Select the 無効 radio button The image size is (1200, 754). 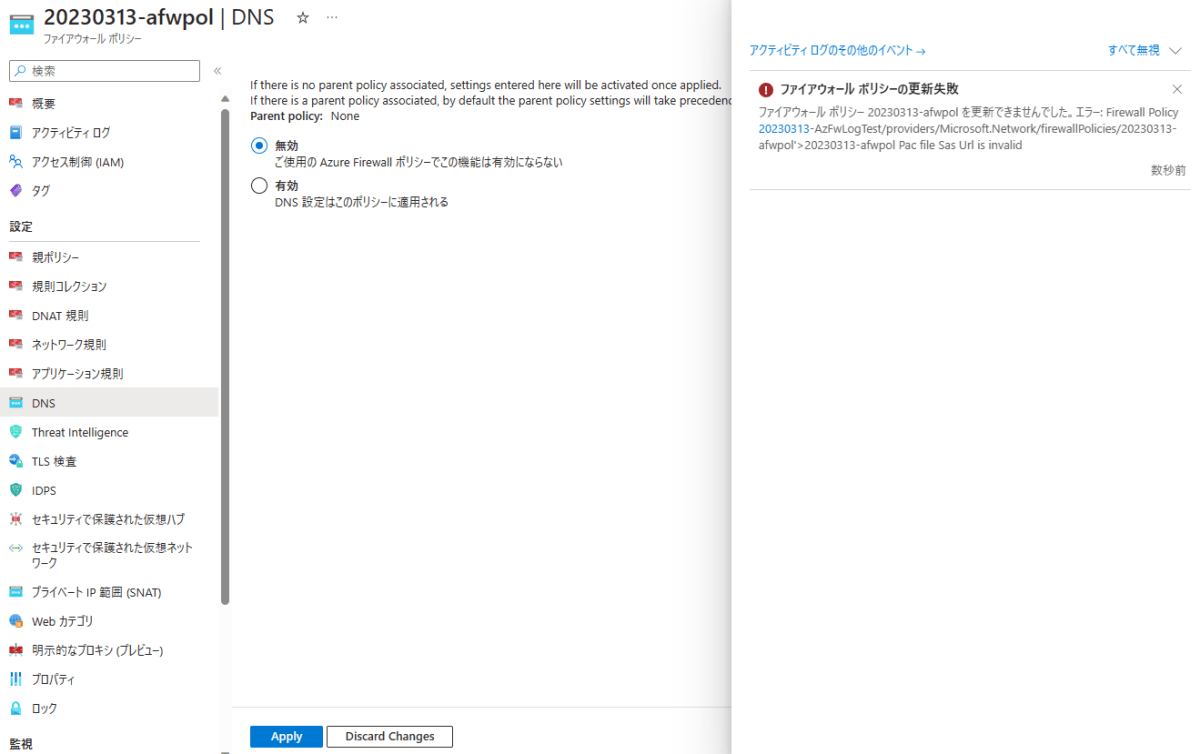click(x=259, y=145)
